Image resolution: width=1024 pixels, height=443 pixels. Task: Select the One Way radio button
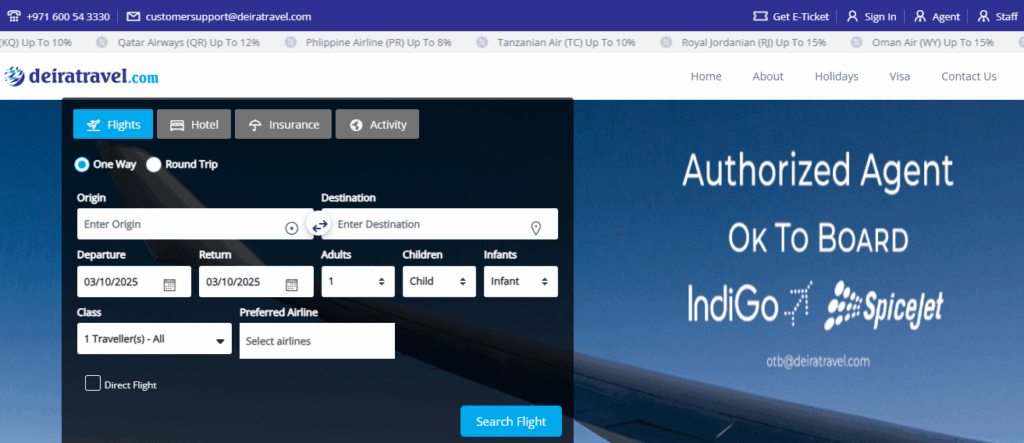(x=82, y=165)
